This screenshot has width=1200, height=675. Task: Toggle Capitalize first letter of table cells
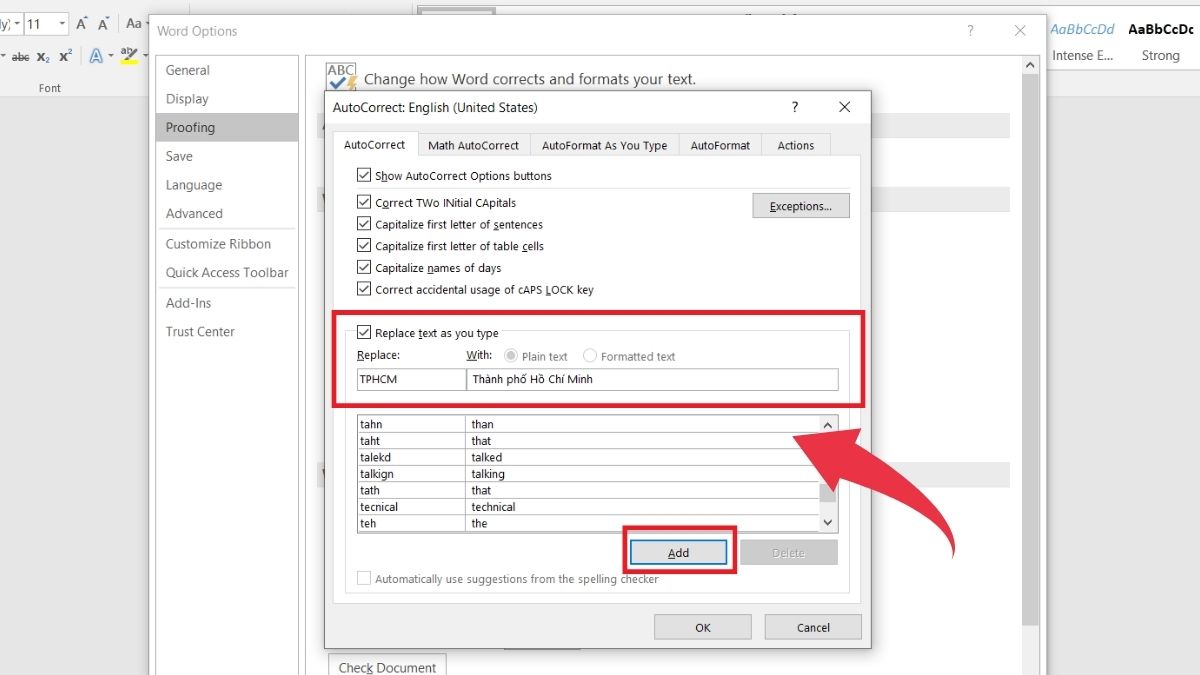pyautogui.click(x=364, y=246)
